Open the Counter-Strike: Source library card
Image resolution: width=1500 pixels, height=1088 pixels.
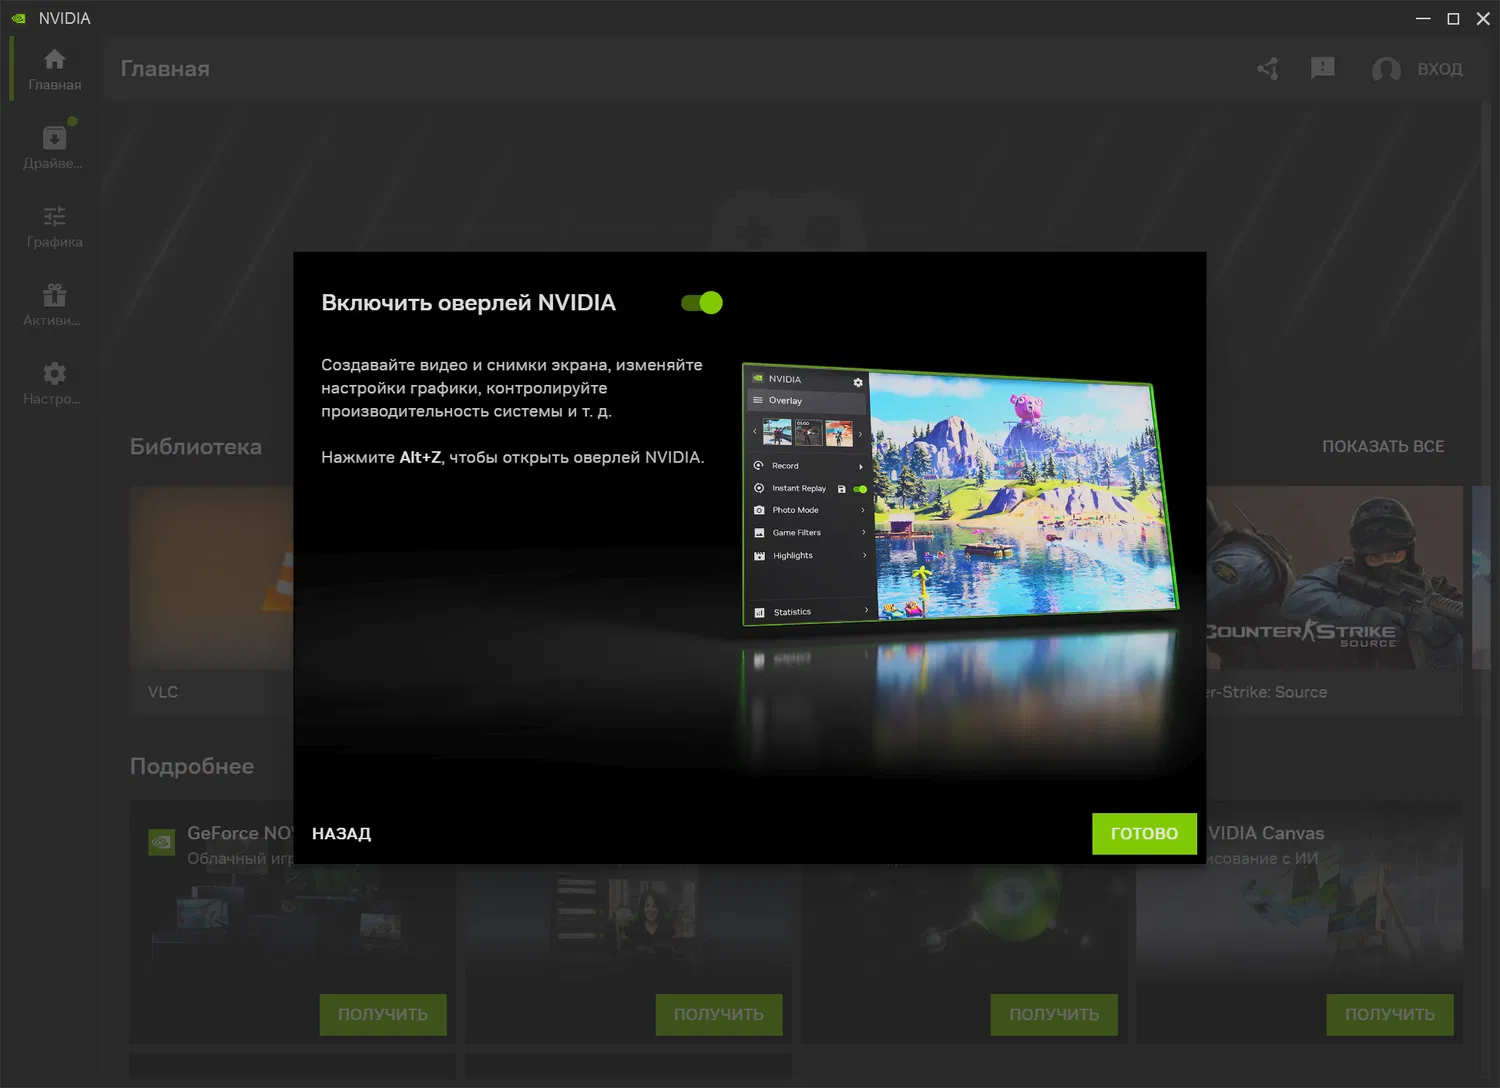point(1334,600)
